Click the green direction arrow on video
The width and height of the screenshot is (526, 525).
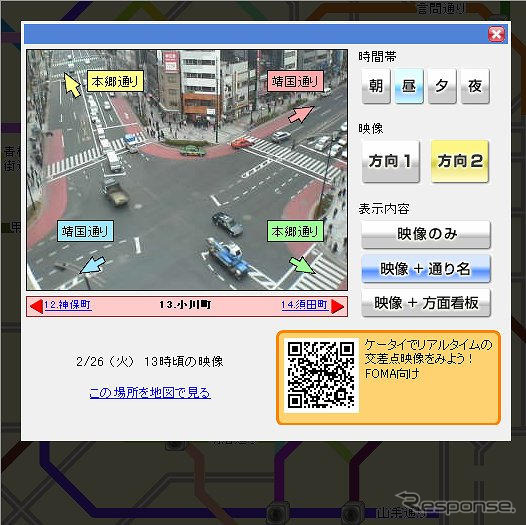click(302, 265)
